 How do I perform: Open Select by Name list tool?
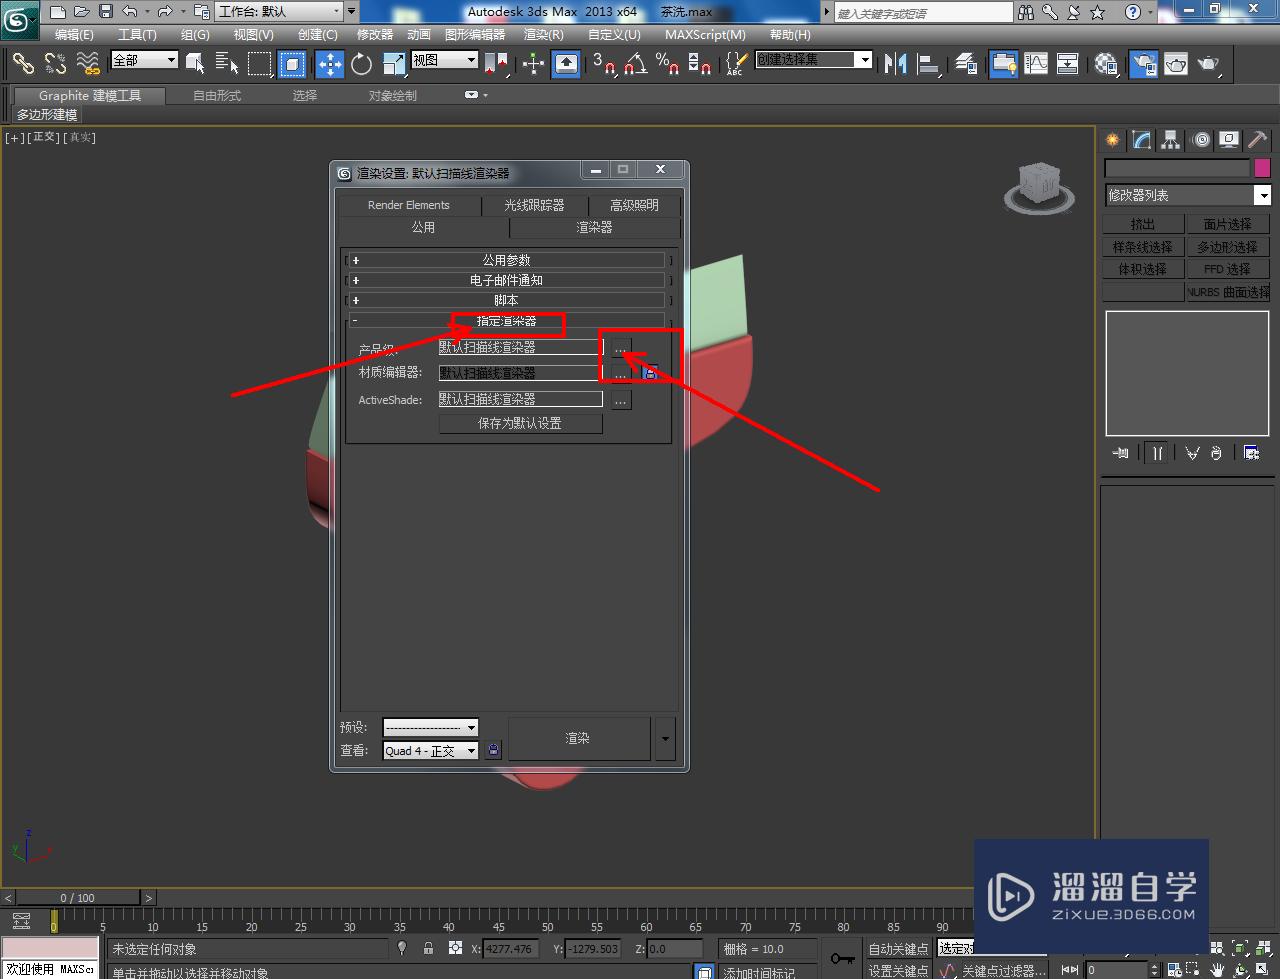pyautogui.click(x=227, y=64)
